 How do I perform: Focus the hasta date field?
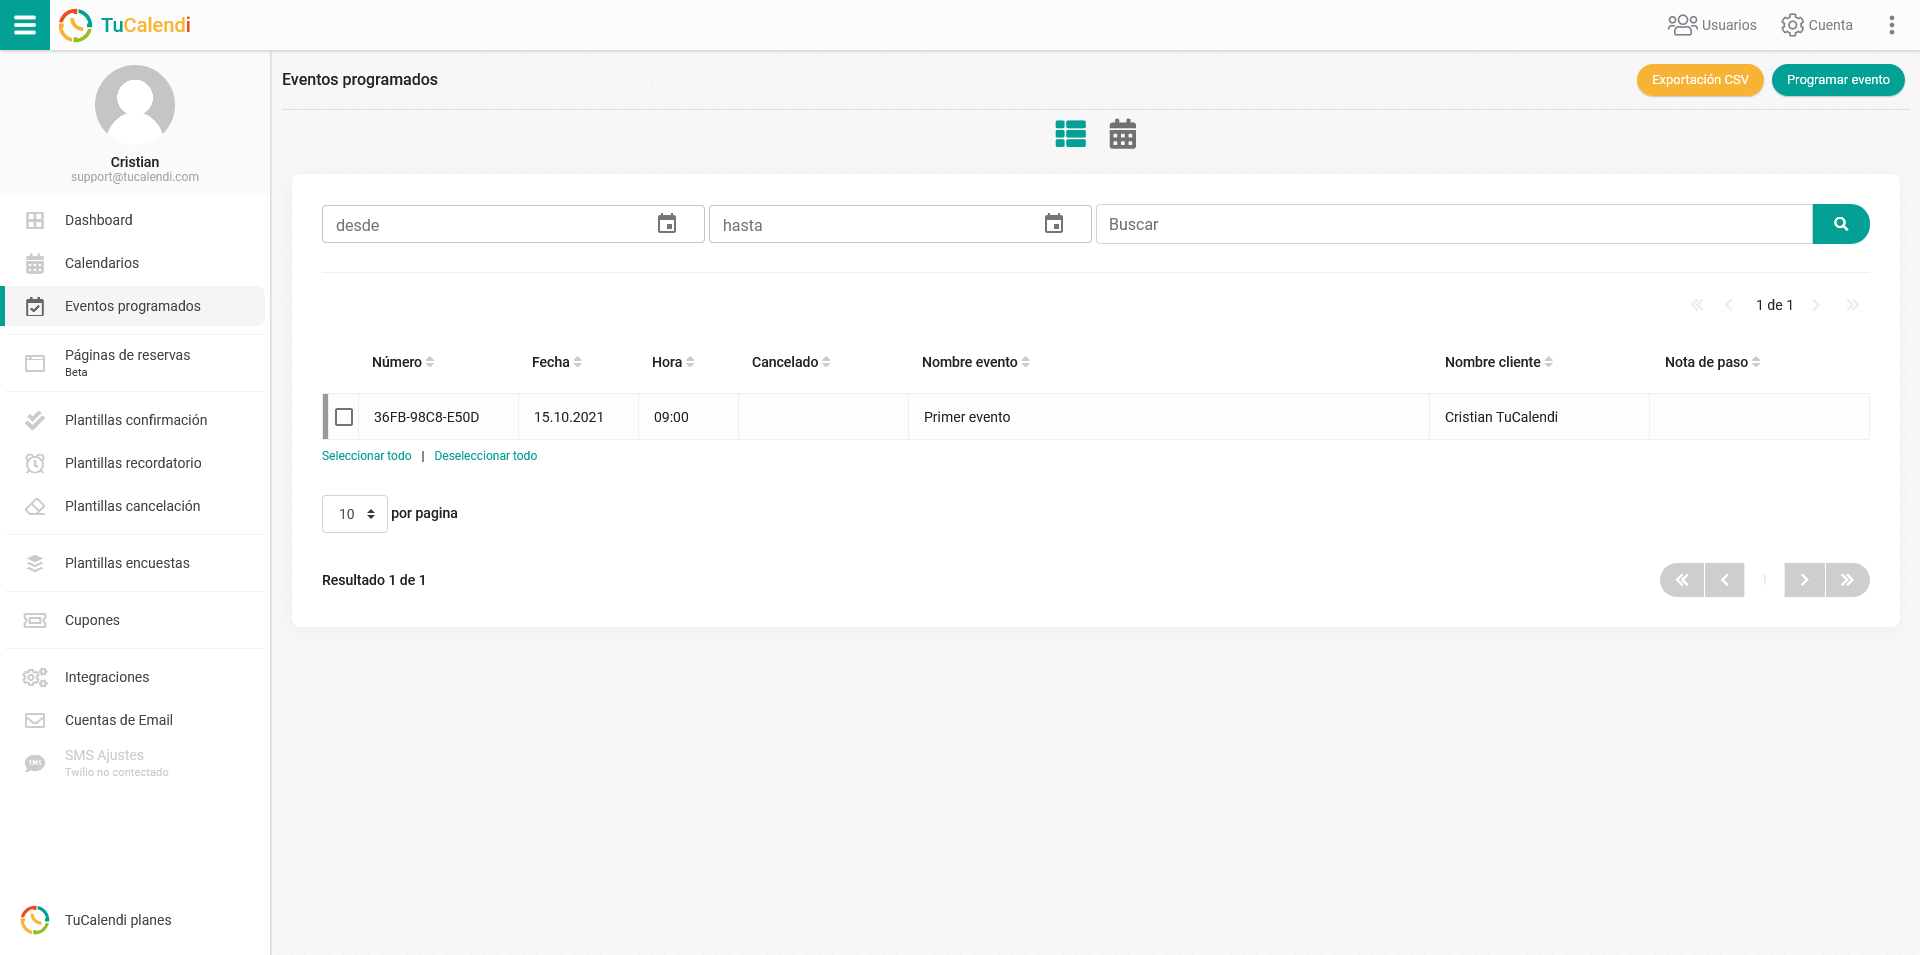[x=900, y=224]
